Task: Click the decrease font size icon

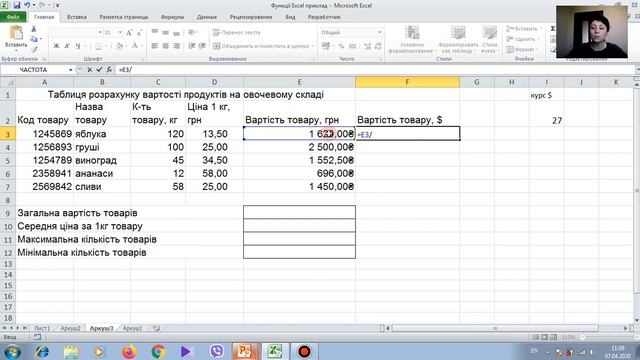Action: pyautogui.click(x=139, y=32)
